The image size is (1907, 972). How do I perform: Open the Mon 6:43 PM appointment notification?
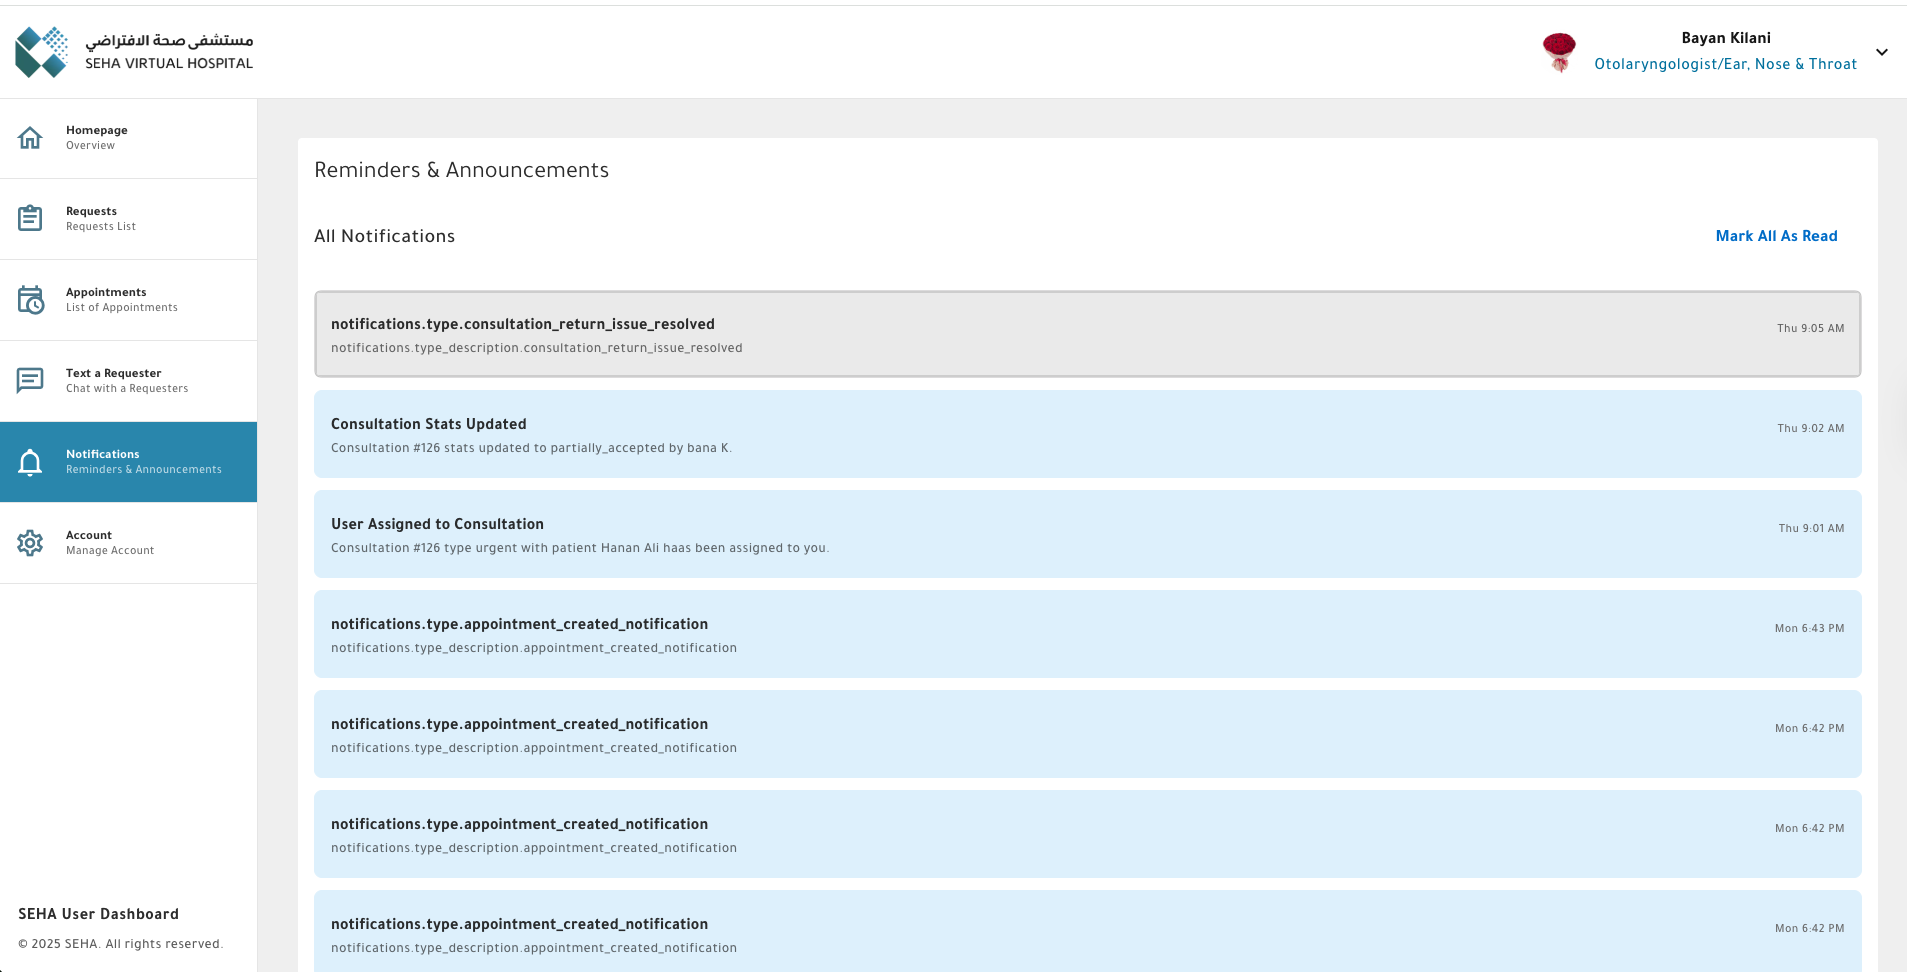1087,634
